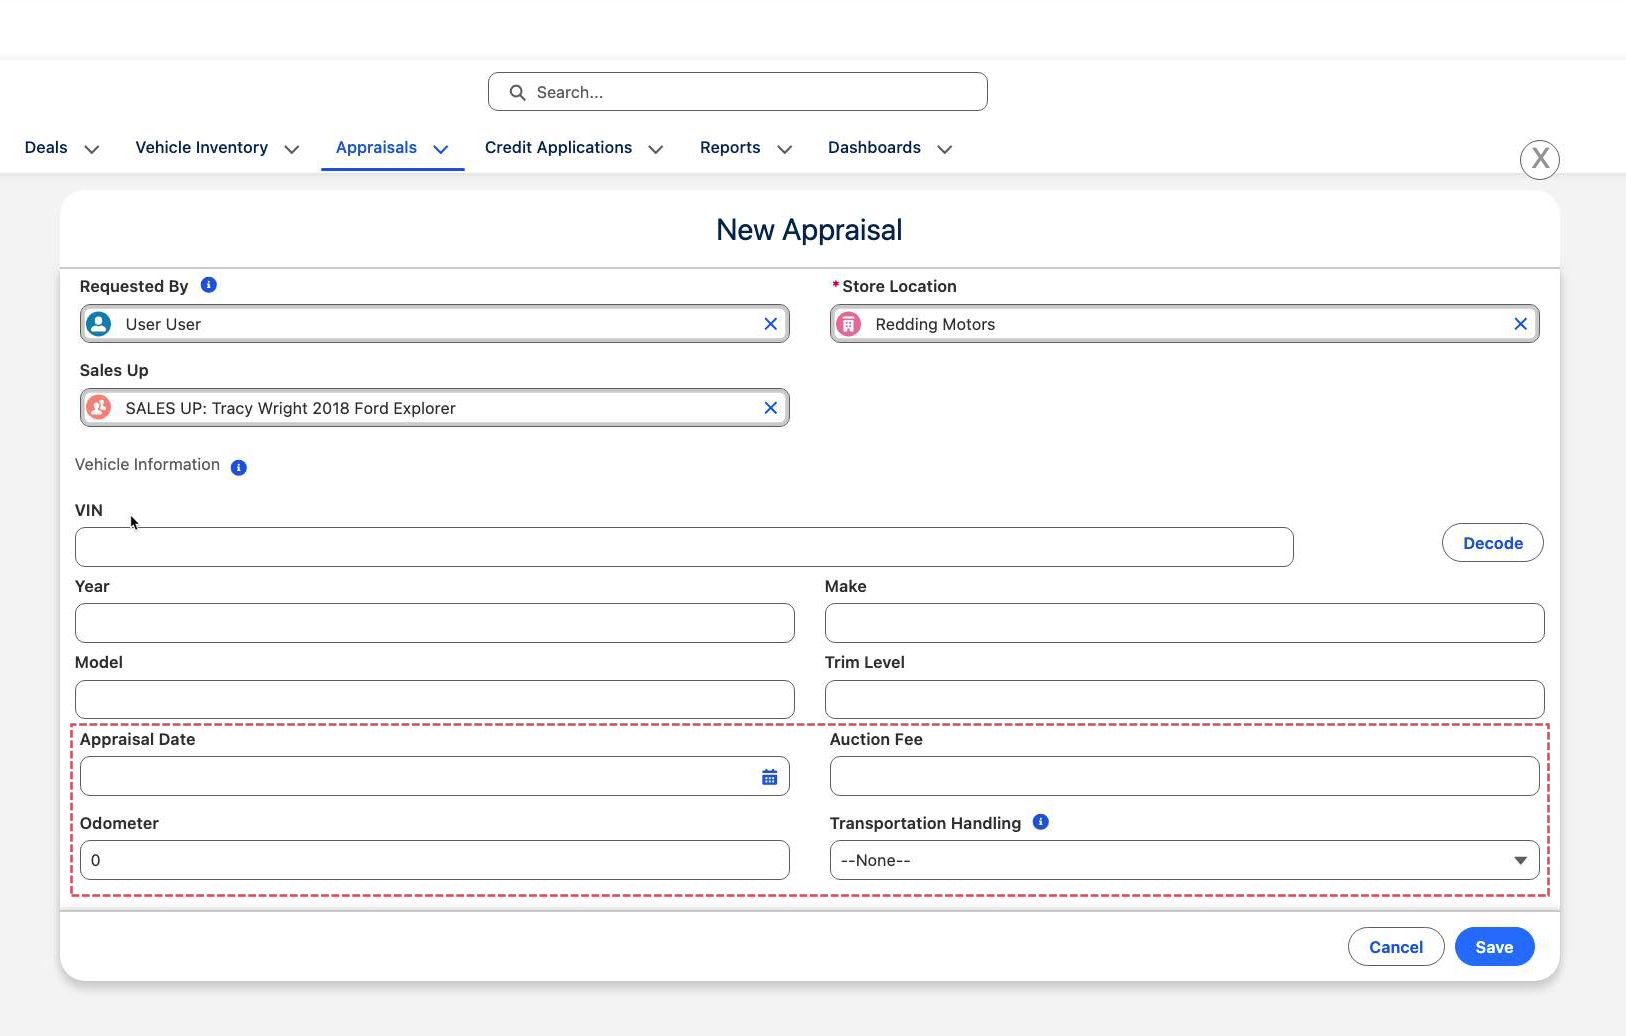Expand the Deals menu chevron
This screenshot has width=1626, height=1036.
tap(92, 149)
